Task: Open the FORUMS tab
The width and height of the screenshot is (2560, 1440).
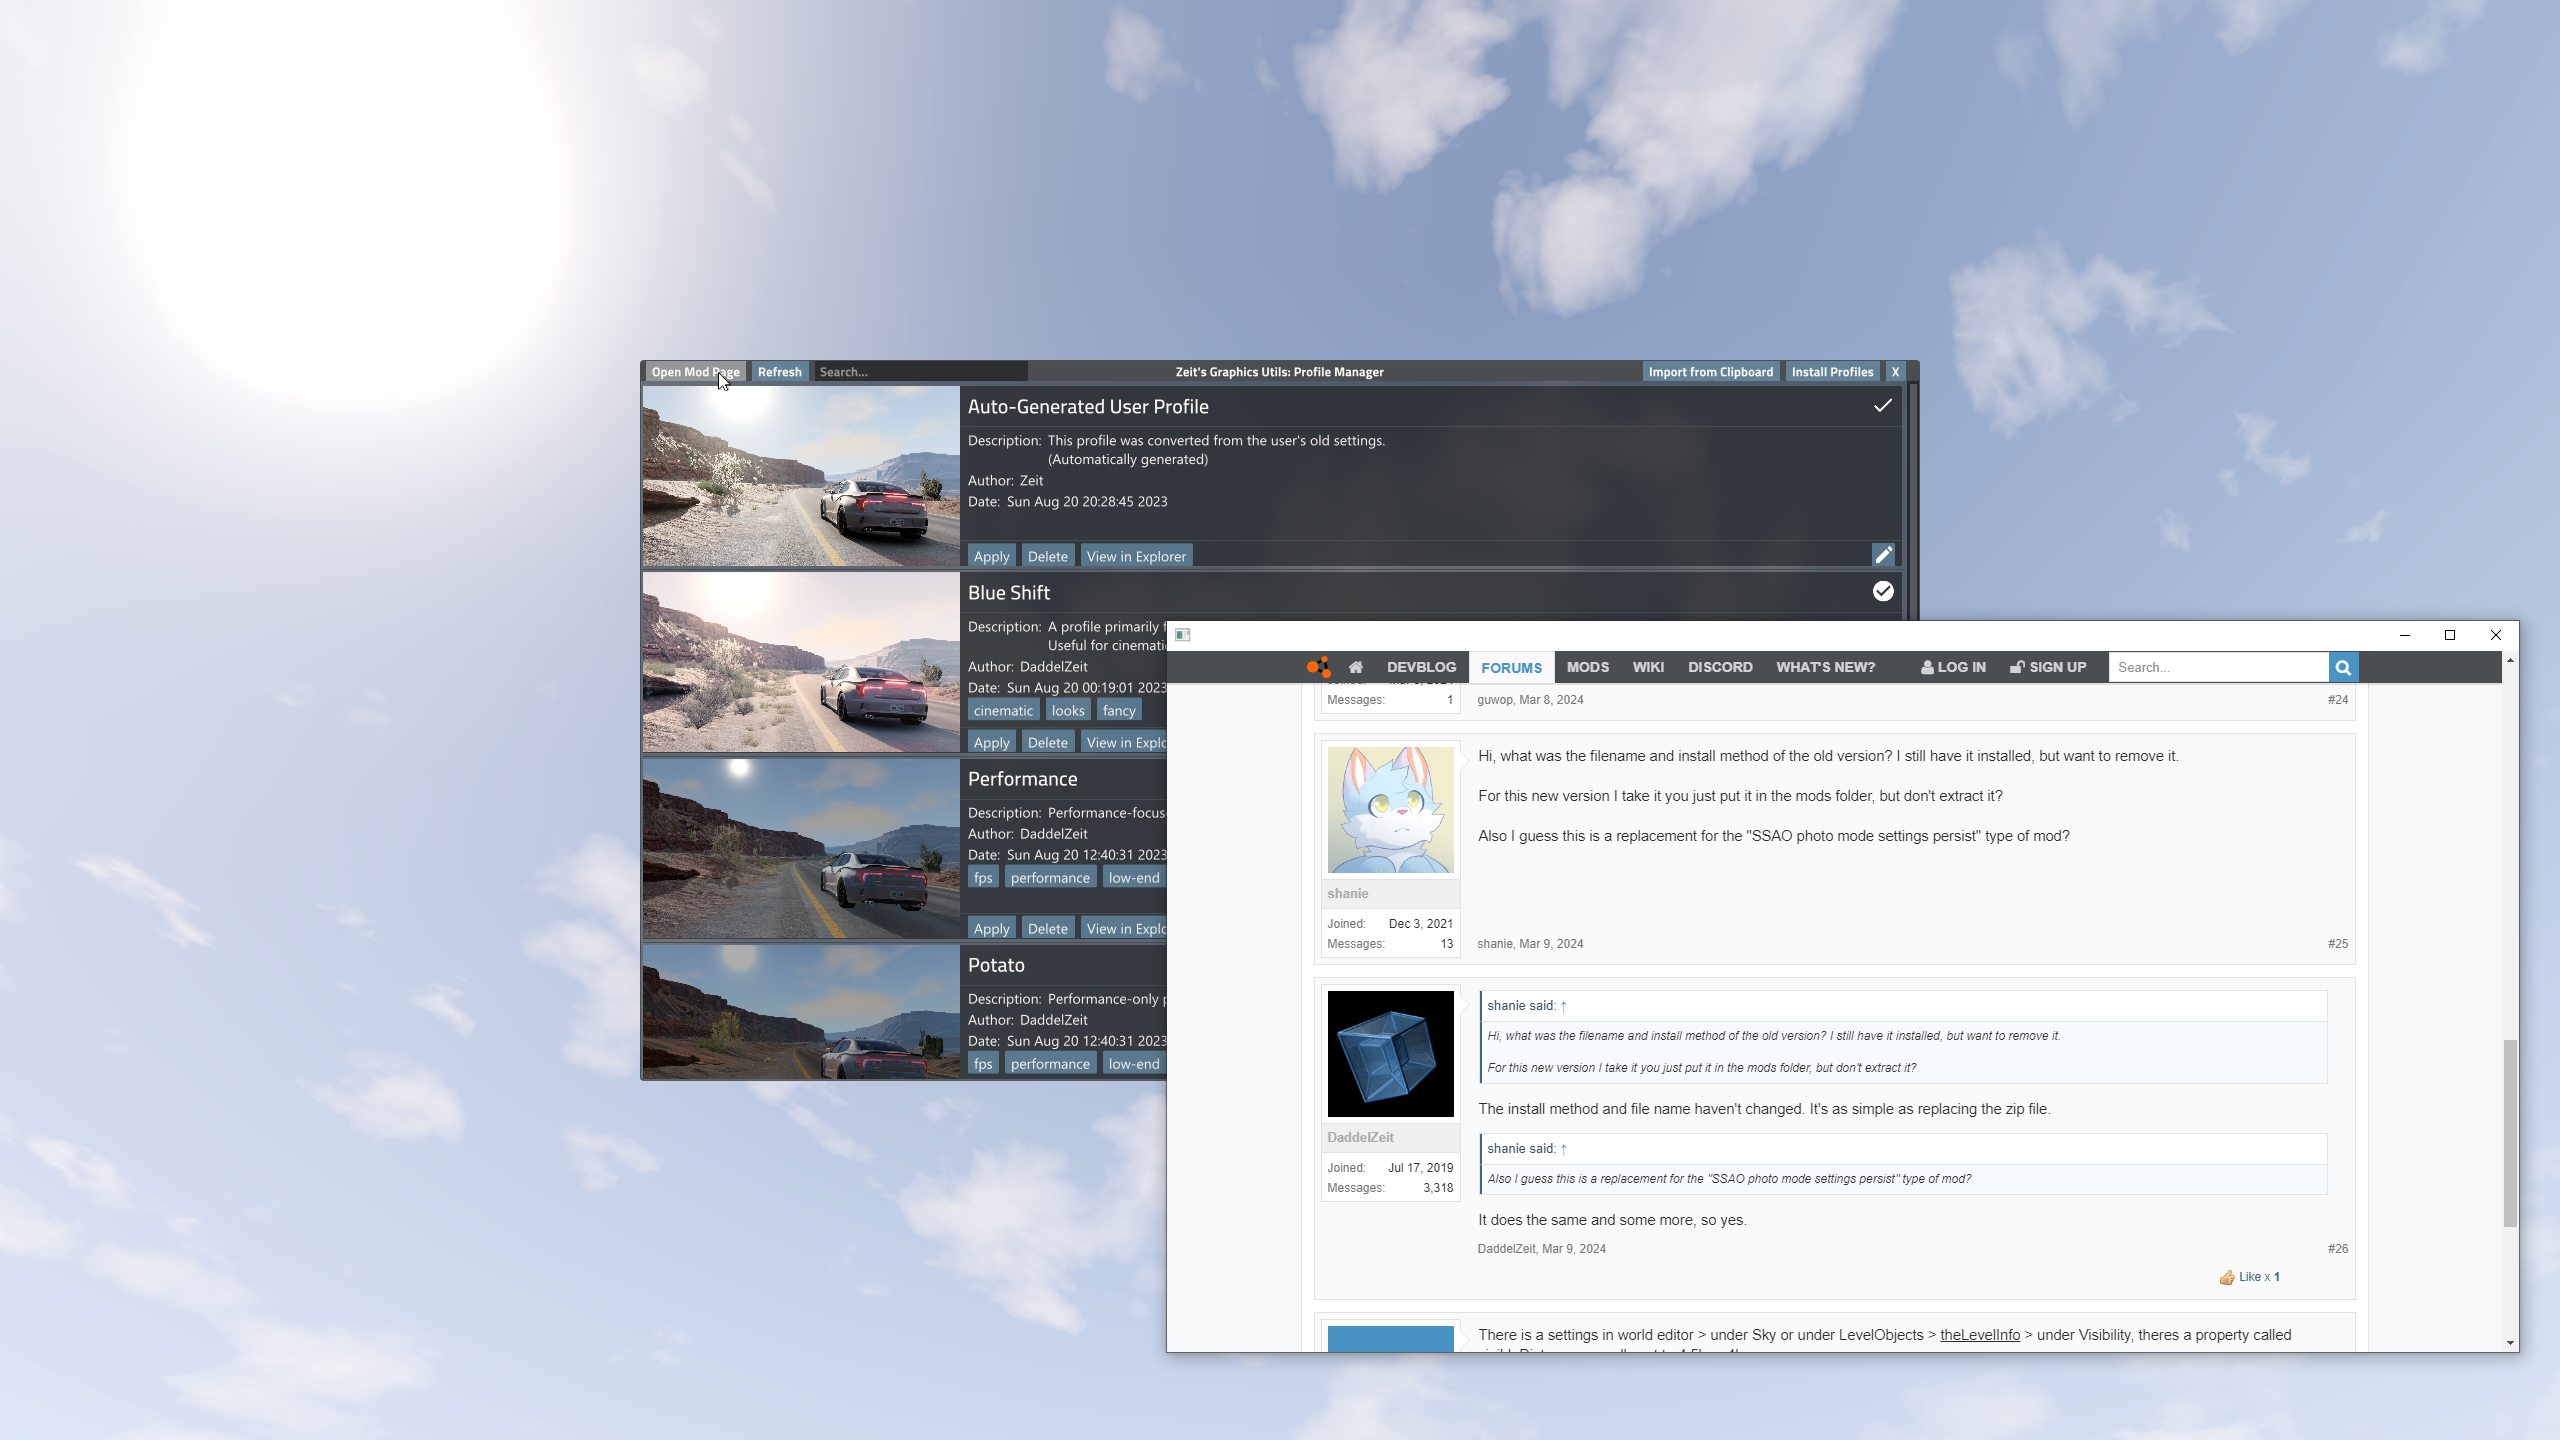Action: (x=1511, y=667)
